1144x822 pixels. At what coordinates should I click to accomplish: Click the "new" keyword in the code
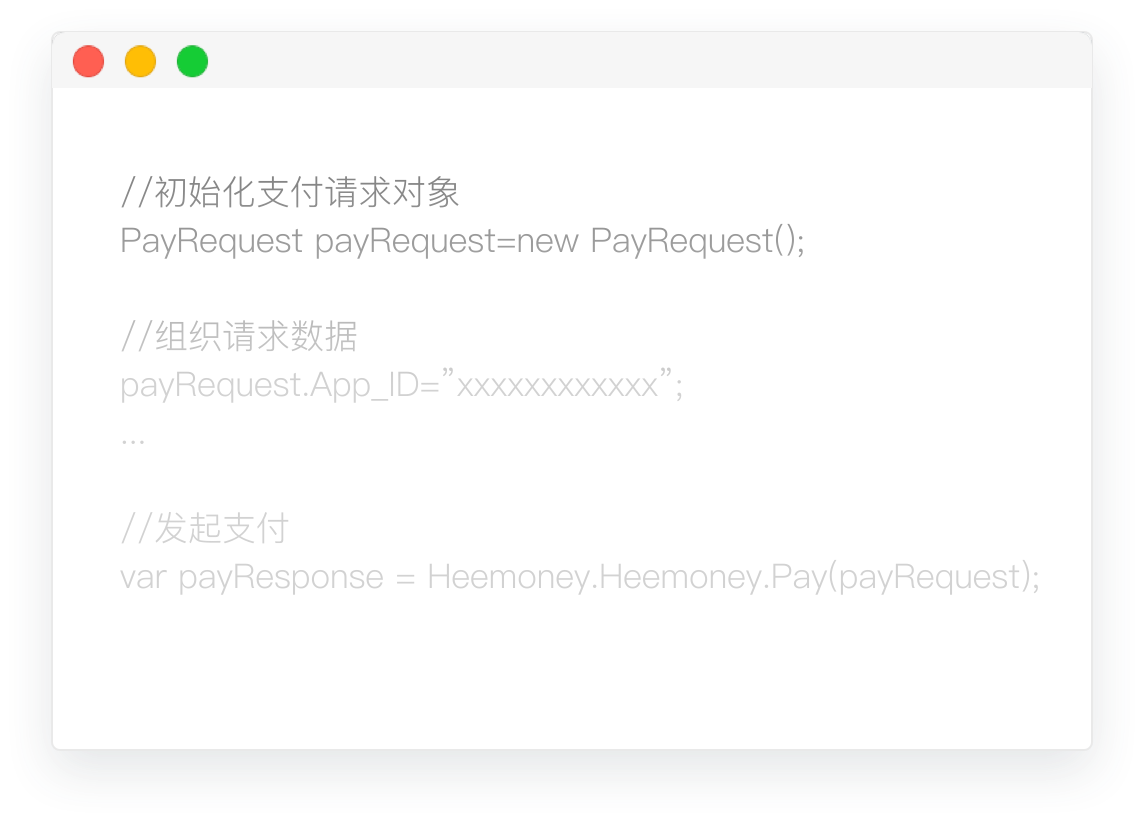pos(547,241)
